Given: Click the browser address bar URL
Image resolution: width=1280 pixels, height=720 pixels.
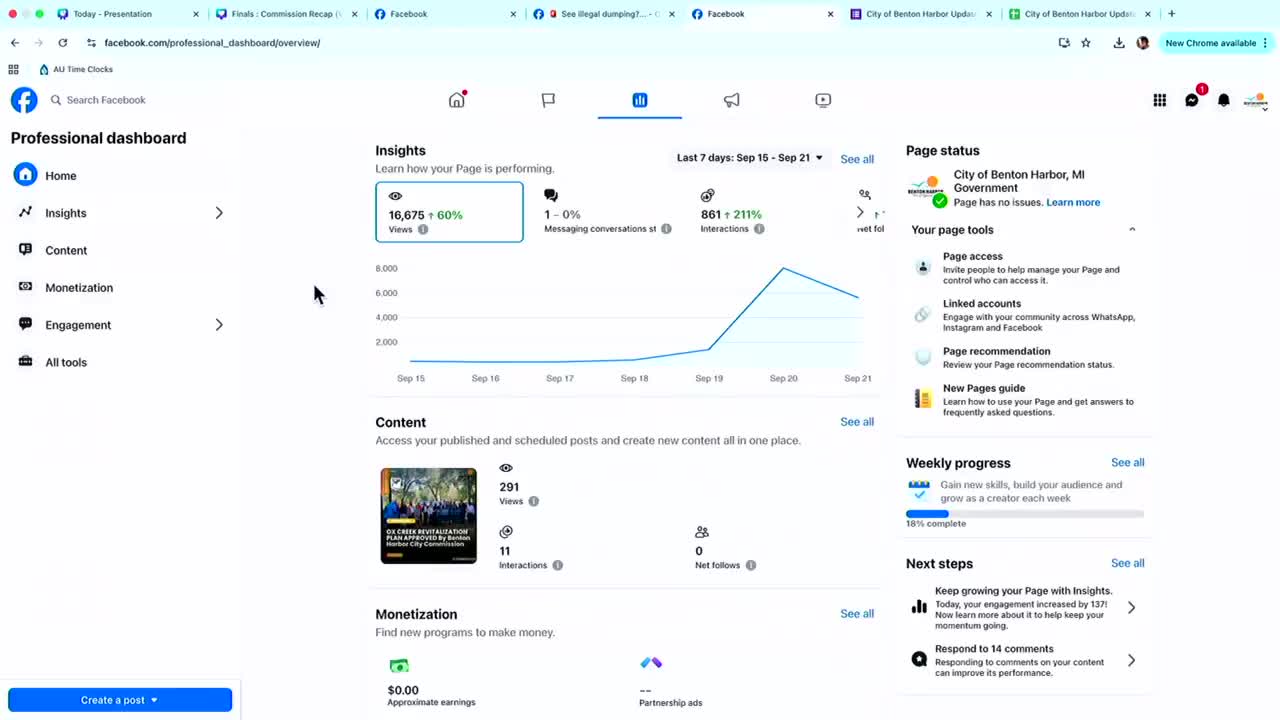Looking at the screenshot, I should point(212,43).
